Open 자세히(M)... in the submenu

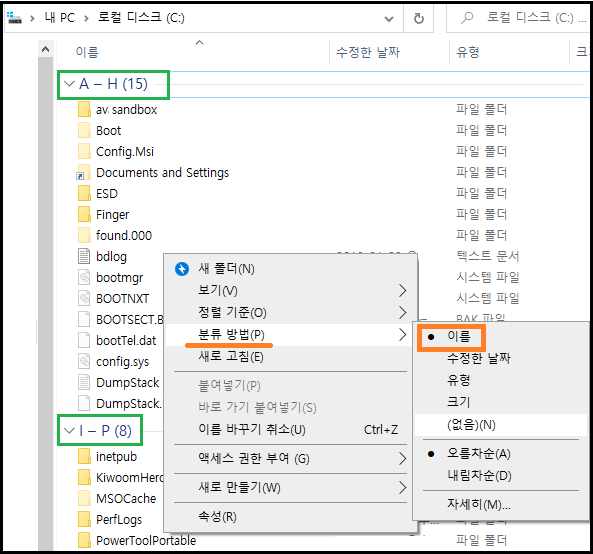pos(479,504)
